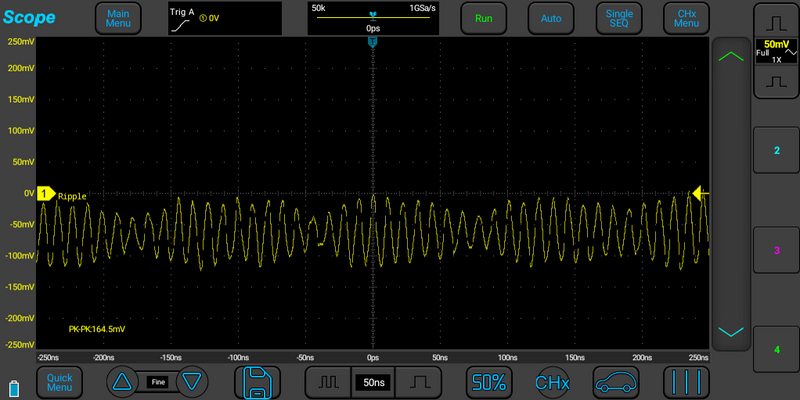Open the Trig A trigger settings box

(x=225, y=18)
